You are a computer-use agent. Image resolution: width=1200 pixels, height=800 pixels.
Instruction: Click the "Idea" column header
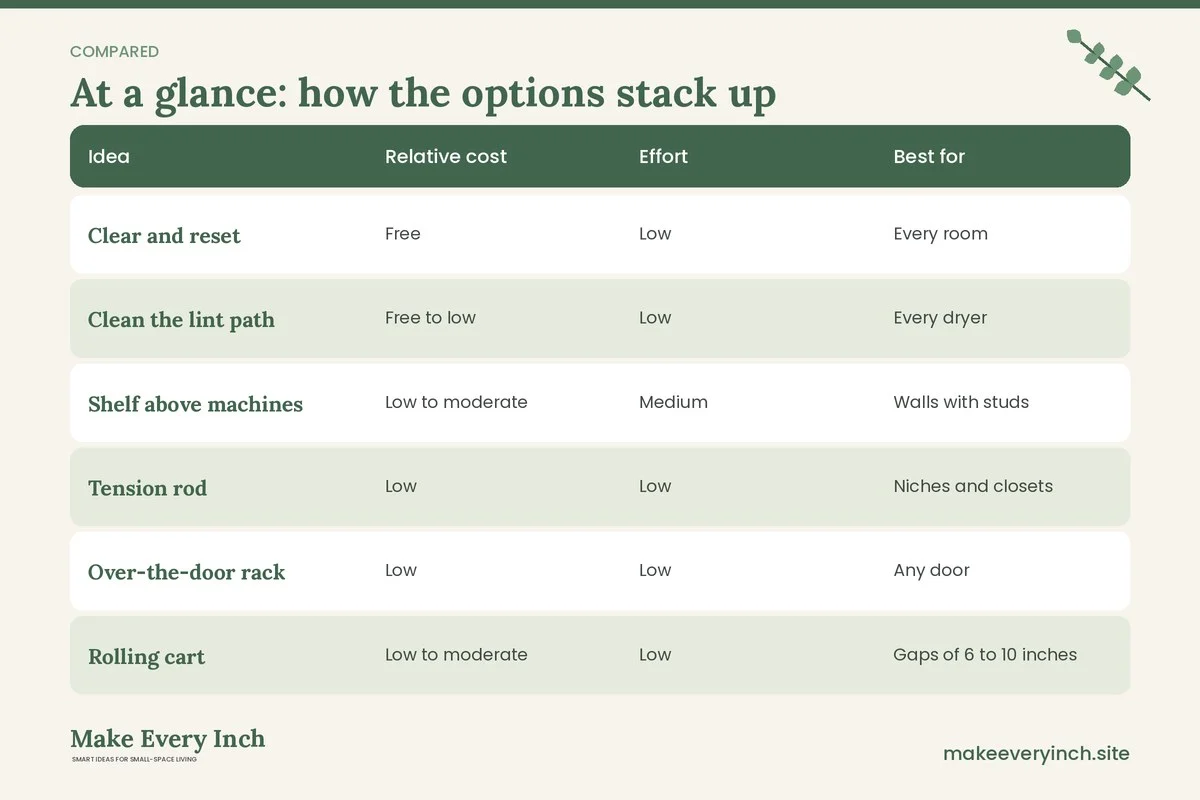109,156
